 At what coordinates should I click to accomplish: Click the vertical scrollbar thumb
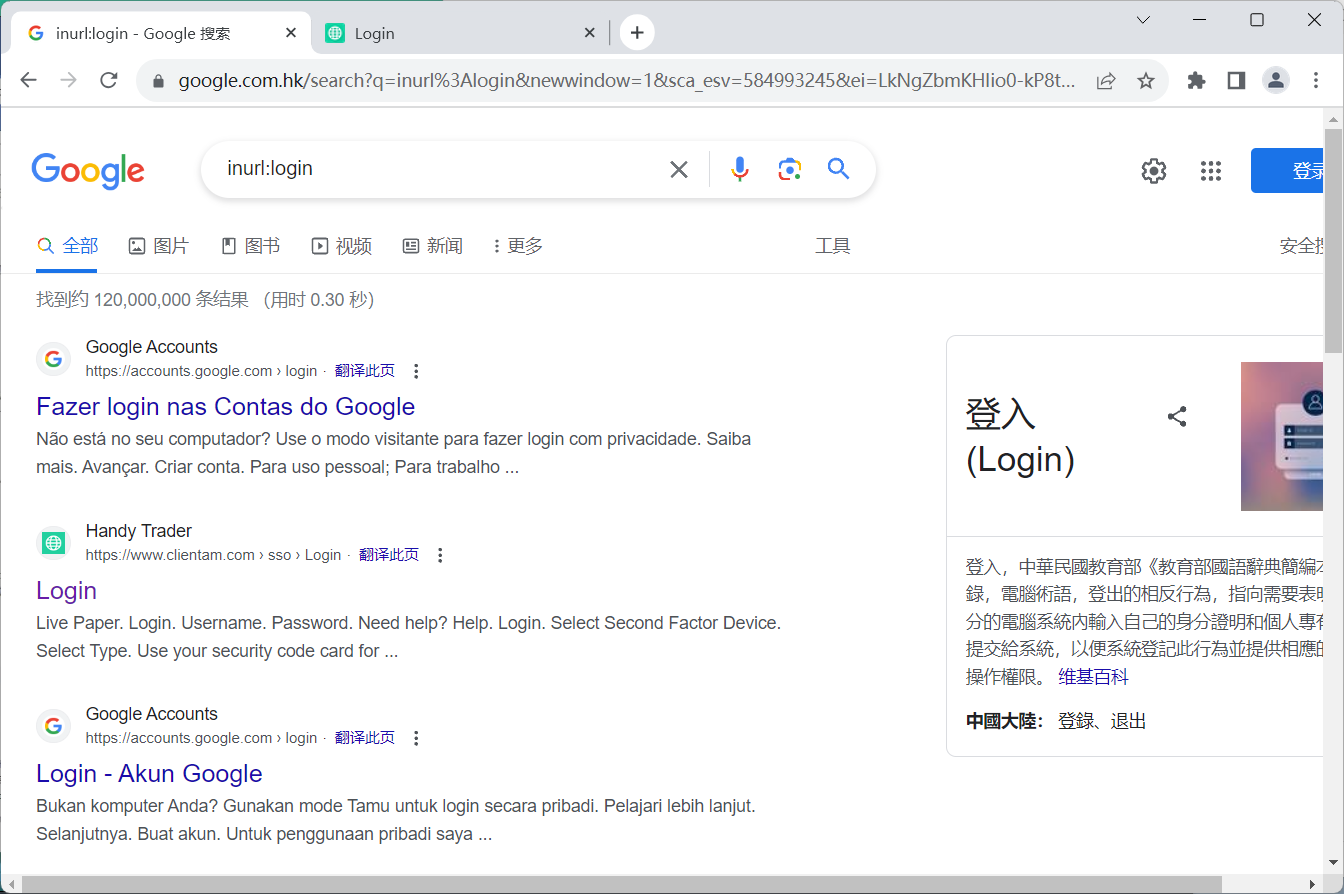point(1334,240)
